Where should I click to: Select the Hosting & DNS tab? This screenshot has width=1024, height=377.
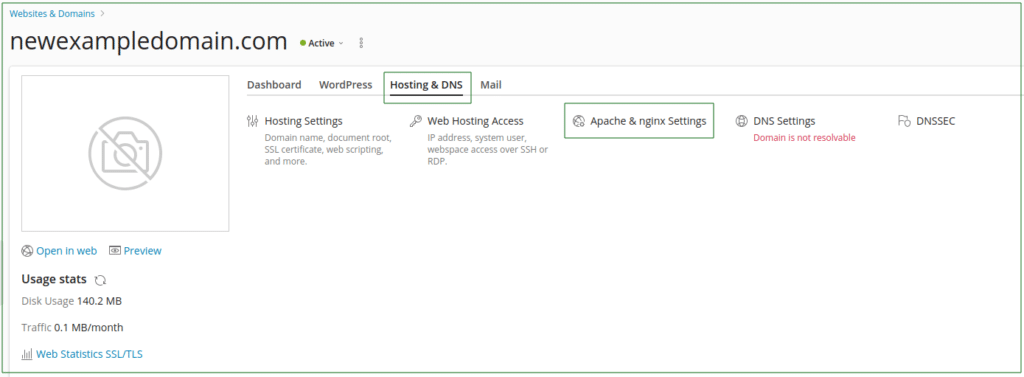pyautogui.click(x=426, y=85)
